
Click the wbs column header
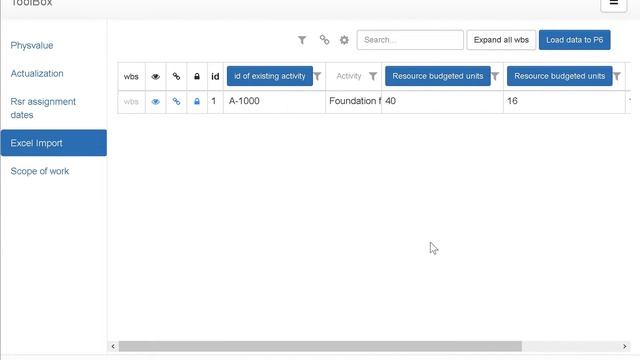tap(131, 77)
